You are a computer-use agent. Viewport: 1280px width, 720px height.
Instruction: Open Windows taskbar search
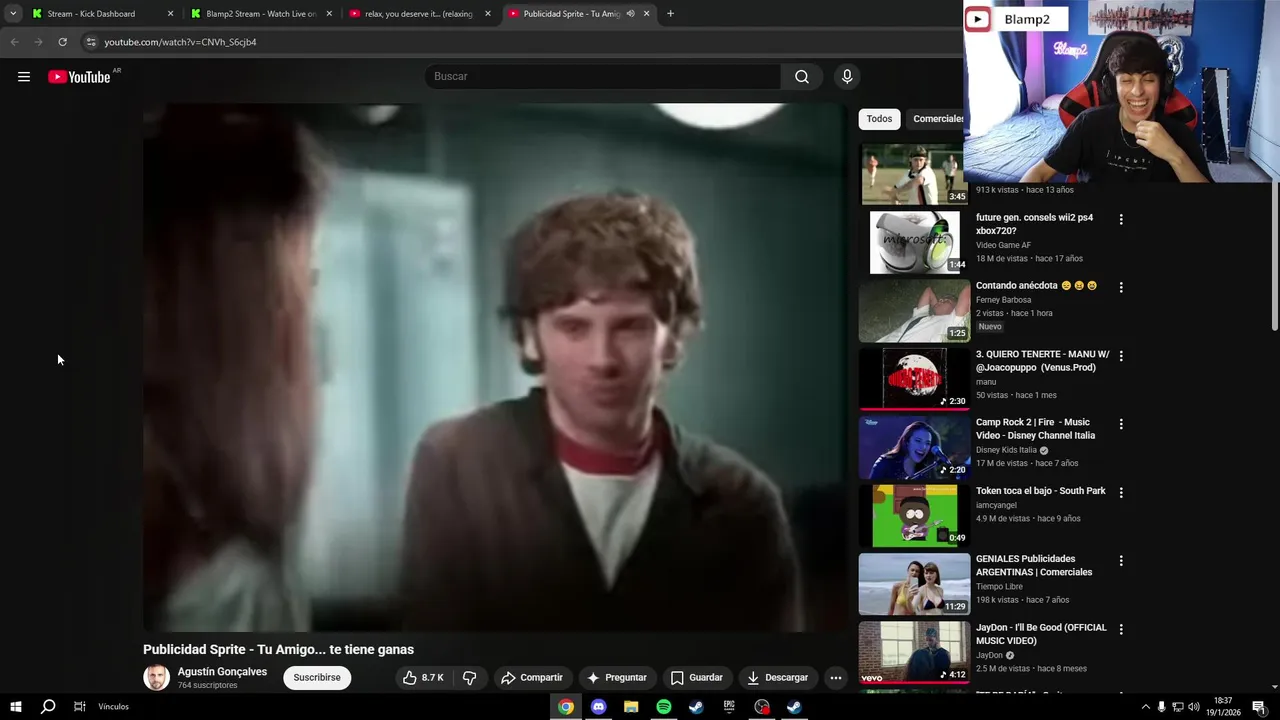[48, 707]
